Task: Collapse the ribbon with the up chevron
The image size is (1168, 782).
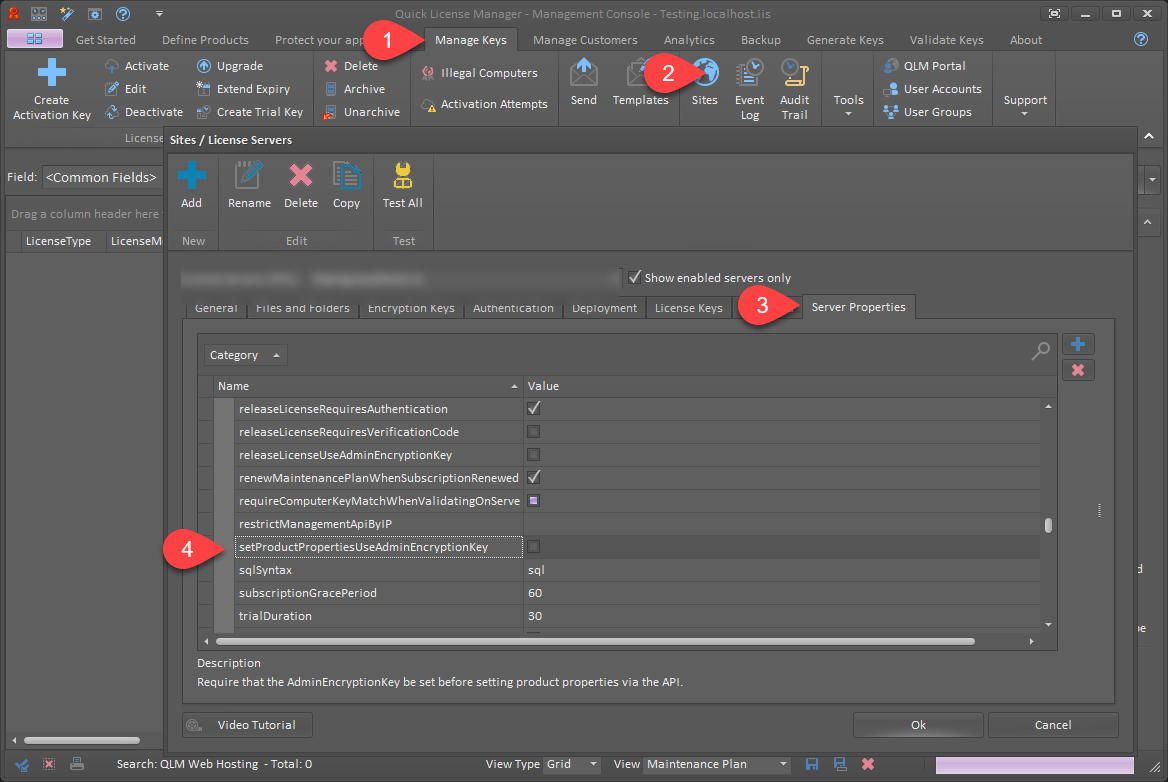Action: [1149, 136]
